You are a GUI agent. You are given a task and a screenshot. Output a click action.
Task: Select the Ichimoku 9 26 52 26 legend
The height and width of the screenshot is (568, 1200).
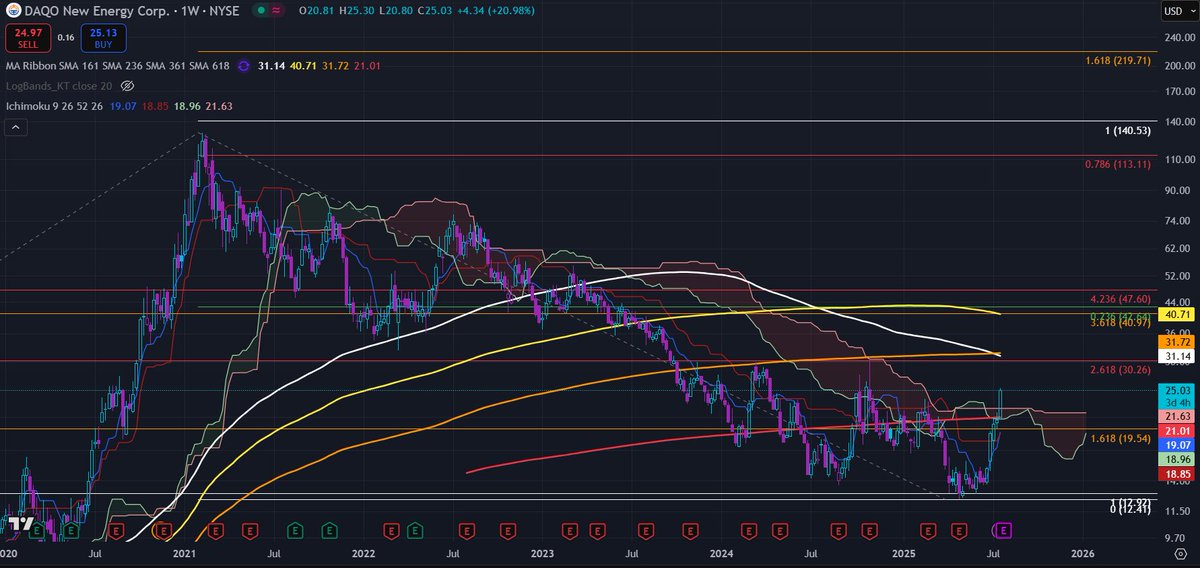[55, 104]
